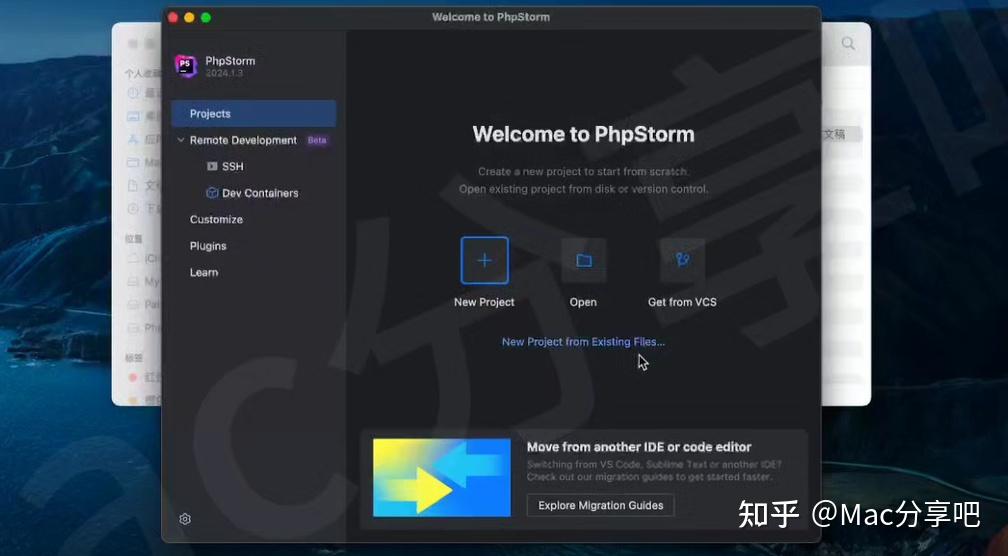Click New Project from Existing Files link

pos(583,342)
